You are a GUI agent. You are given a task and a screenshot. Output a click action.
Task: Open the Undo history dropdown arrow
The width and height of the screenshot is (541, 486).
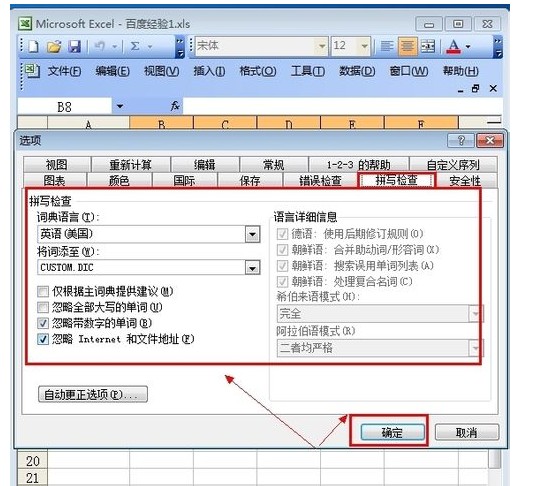click(115, 46)
